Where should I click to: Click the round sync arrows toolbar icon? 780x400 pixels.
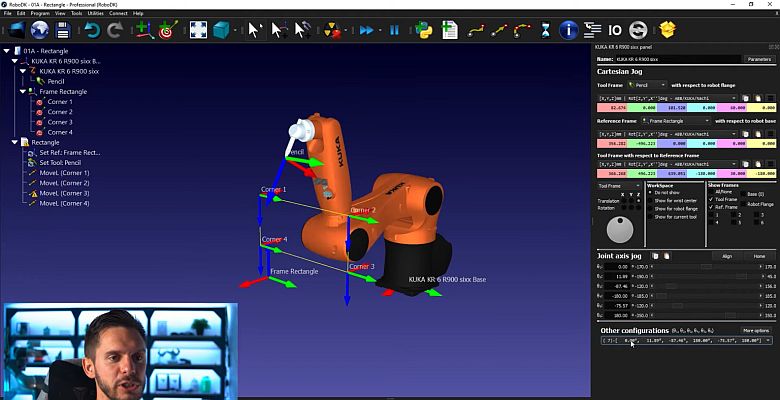[638, 30]
